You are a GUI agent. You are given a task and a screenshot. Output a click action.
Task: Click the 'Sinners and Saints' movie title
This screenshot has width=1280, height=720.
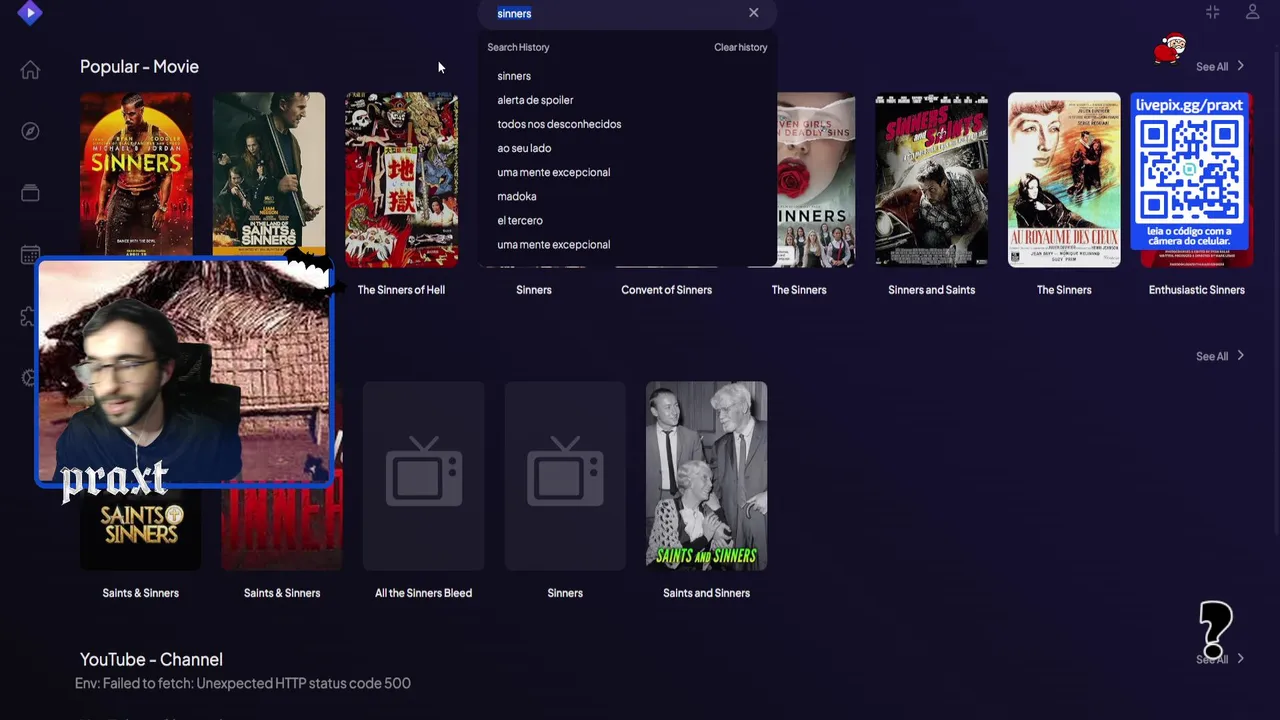931,290
